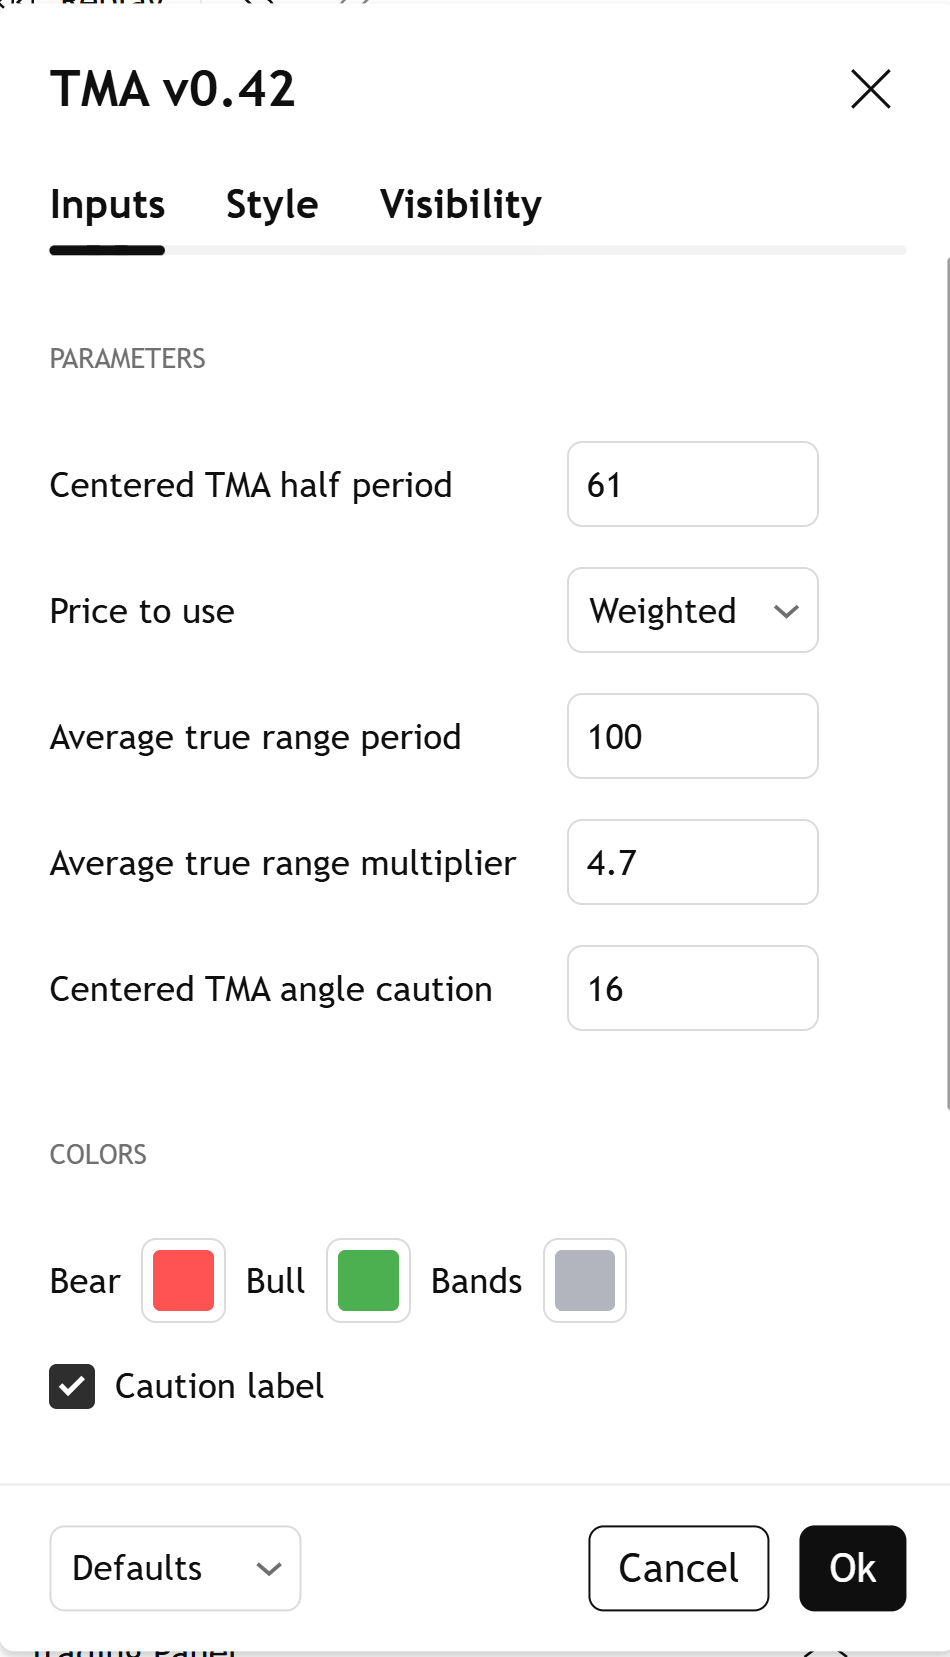
Task: Confirm settings with the Ok button
Action: click(852, 1568)
